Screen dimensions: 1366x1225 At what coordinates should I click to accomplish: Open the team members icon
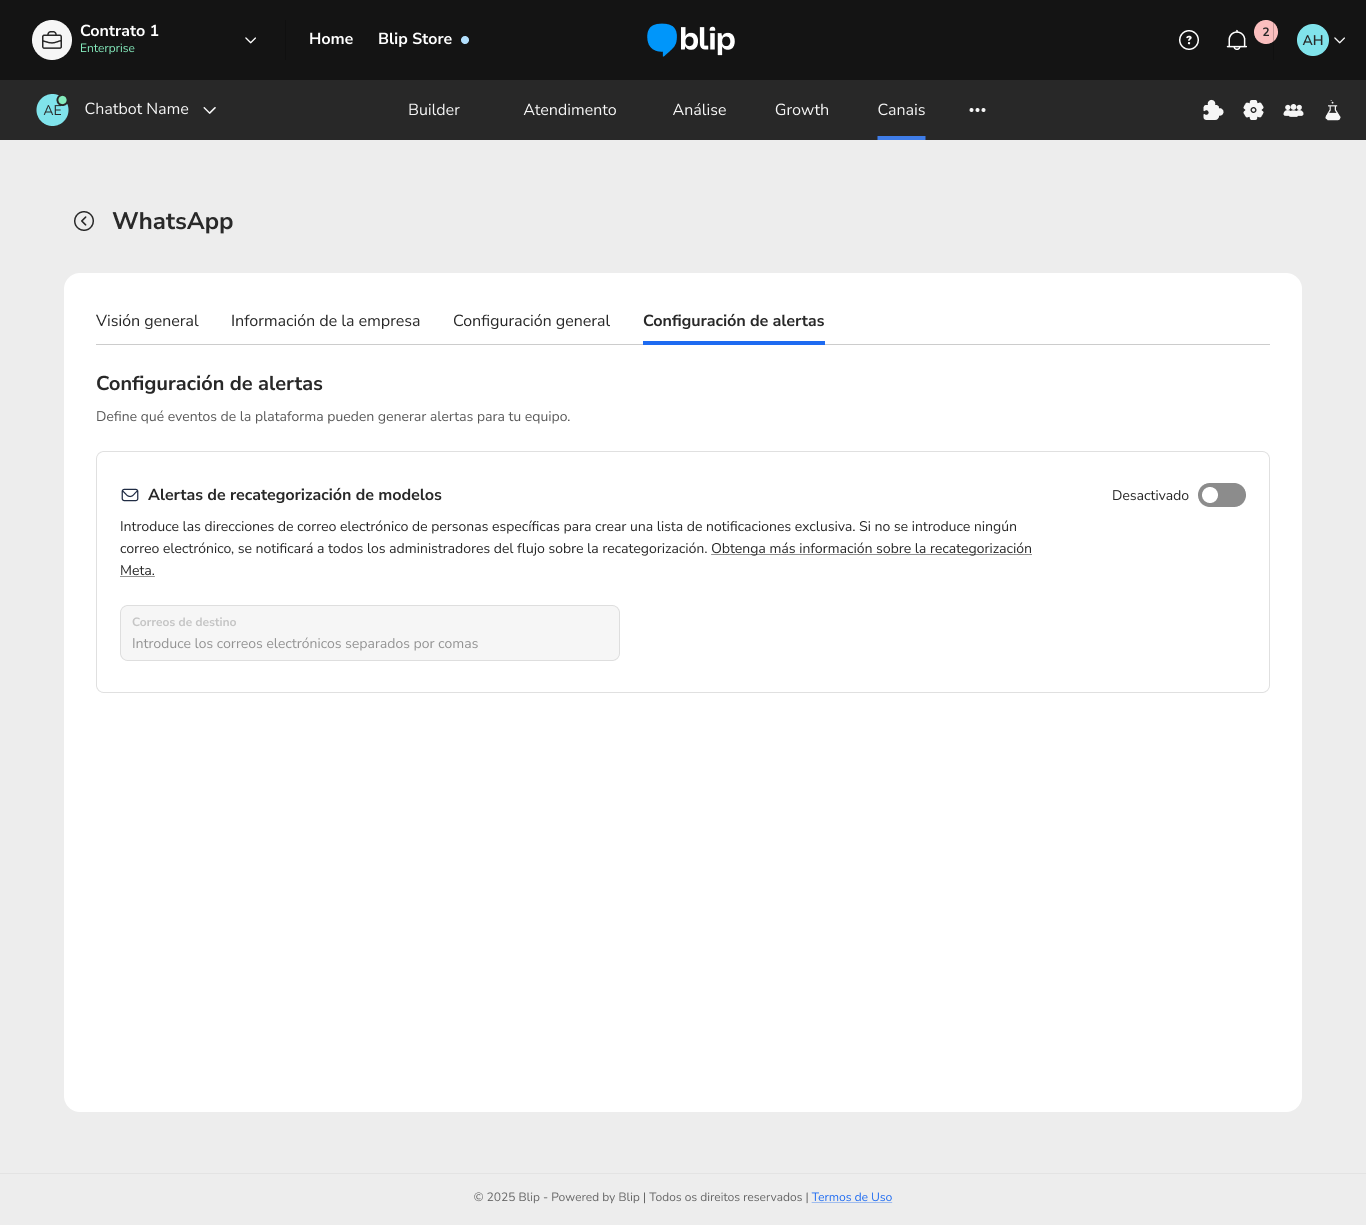(1293, 110)
